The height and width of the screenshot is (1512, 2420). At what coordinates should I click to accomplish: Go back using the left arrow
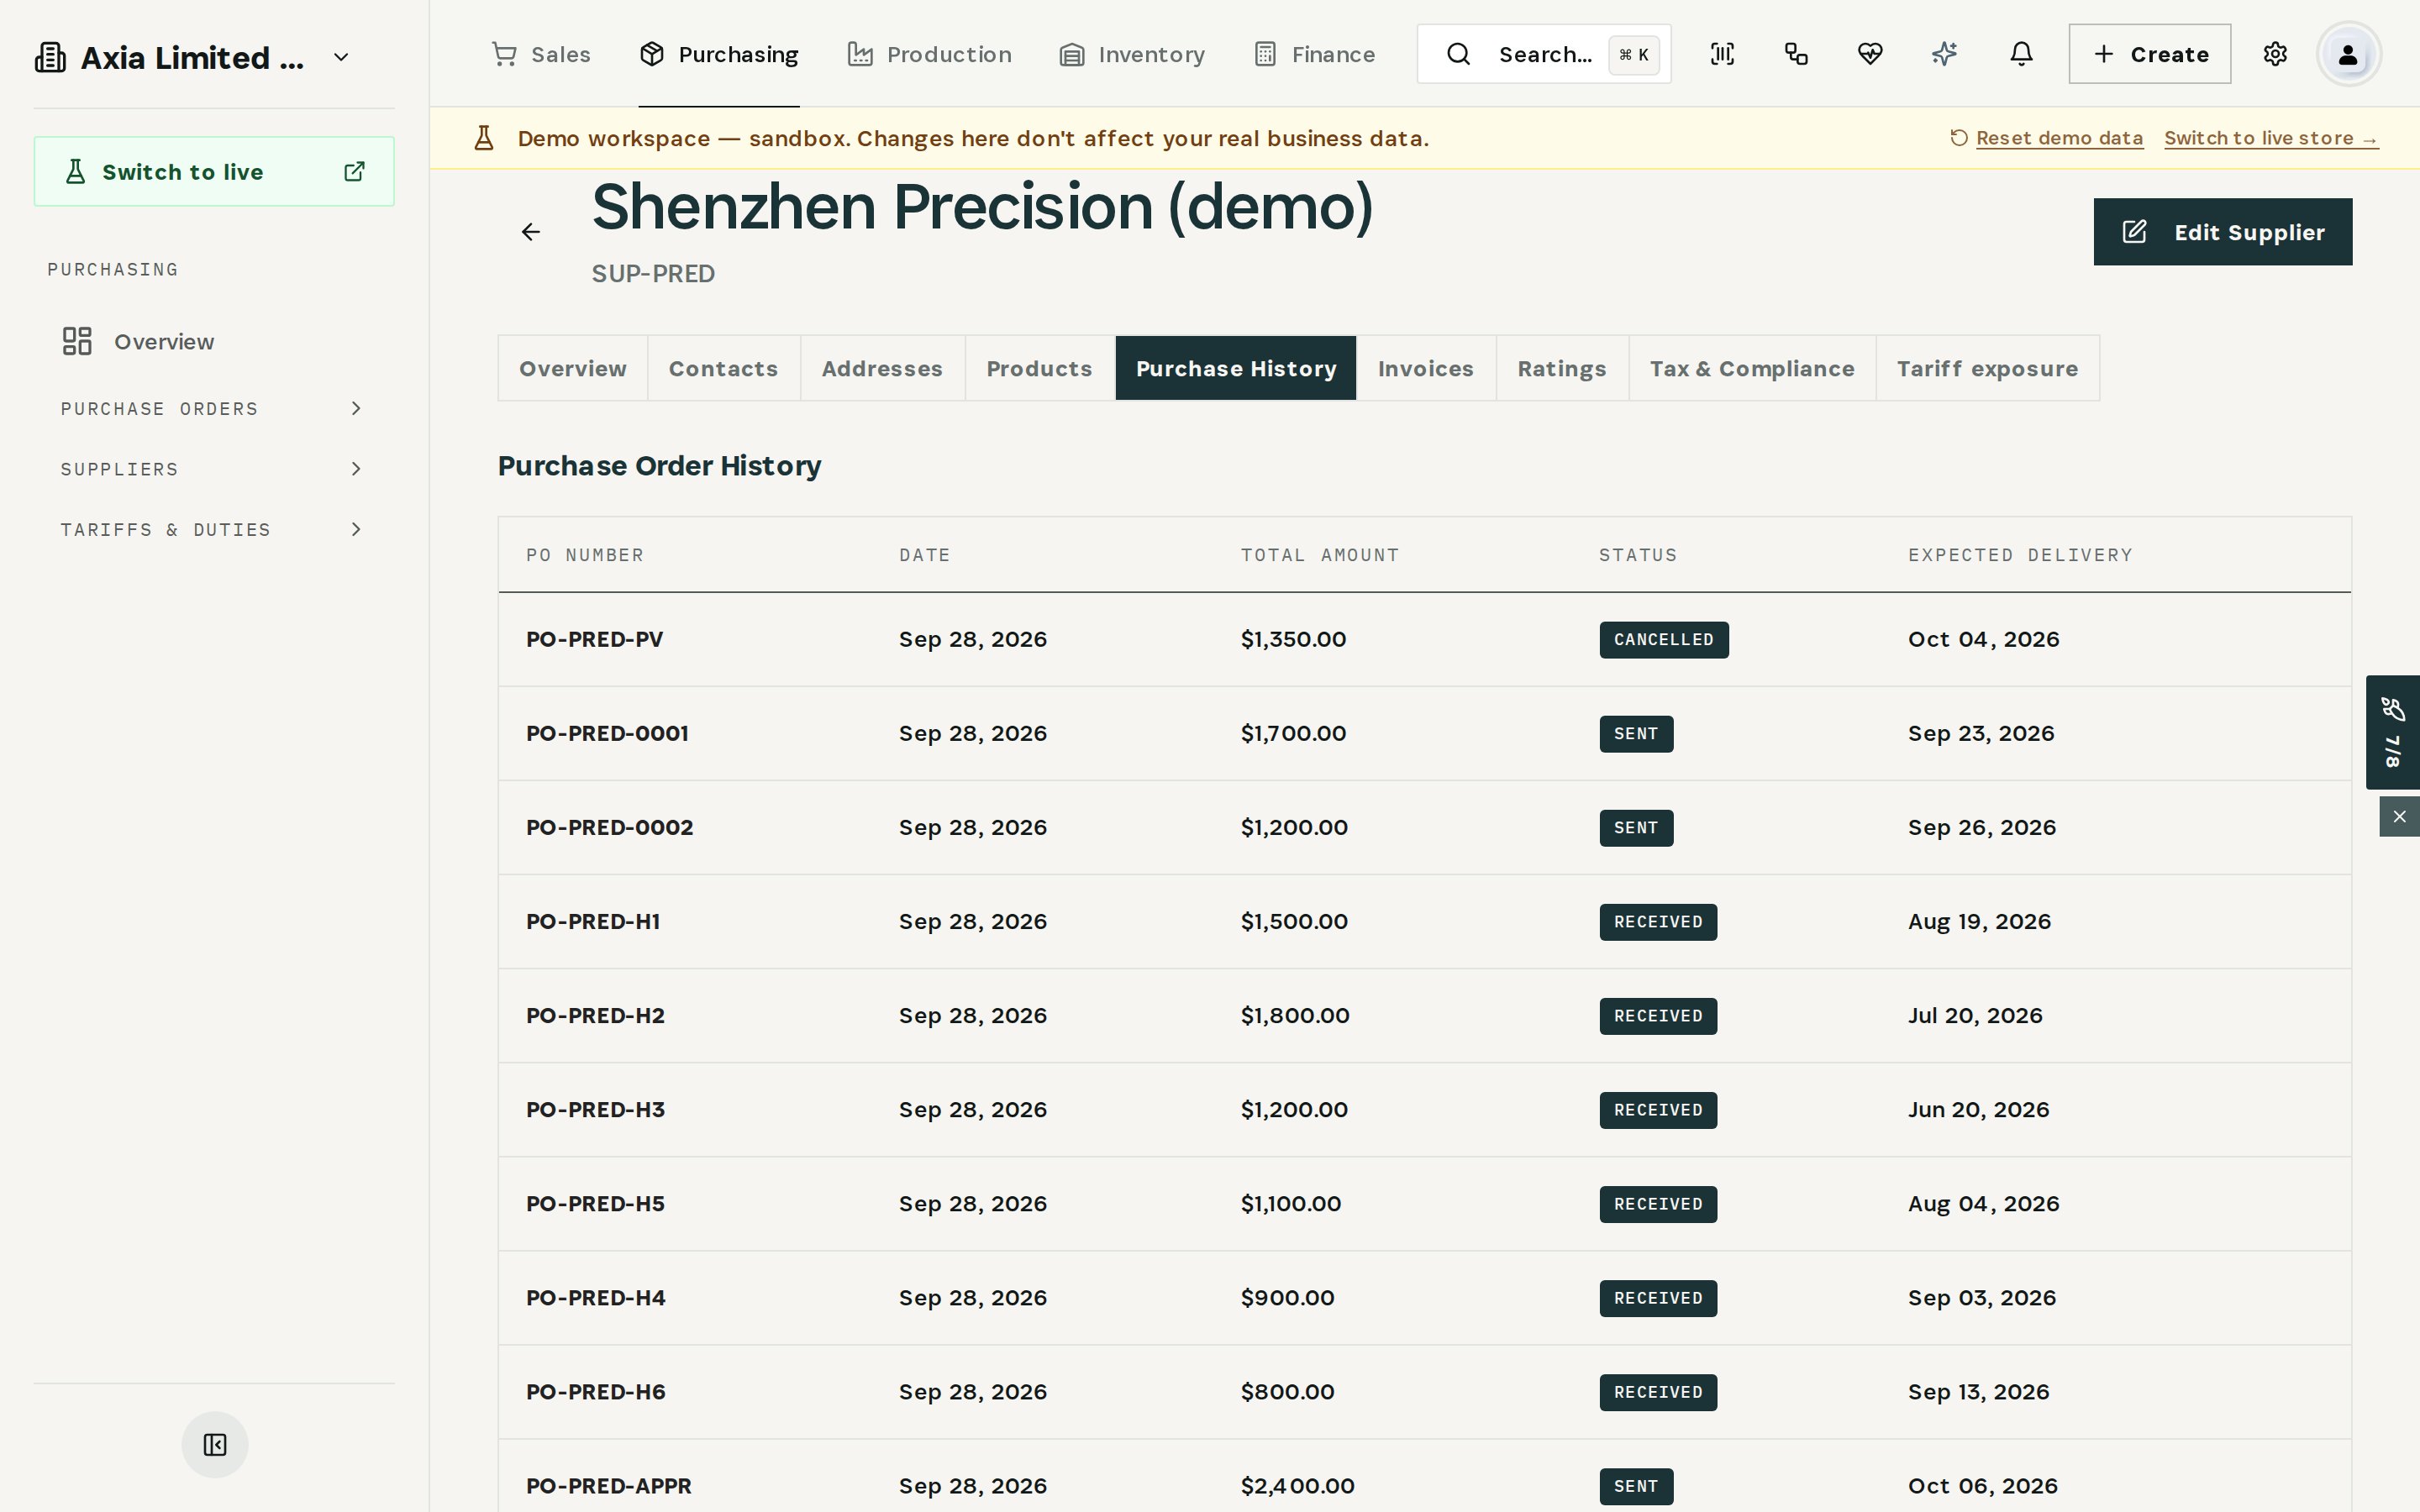point(531,232)
